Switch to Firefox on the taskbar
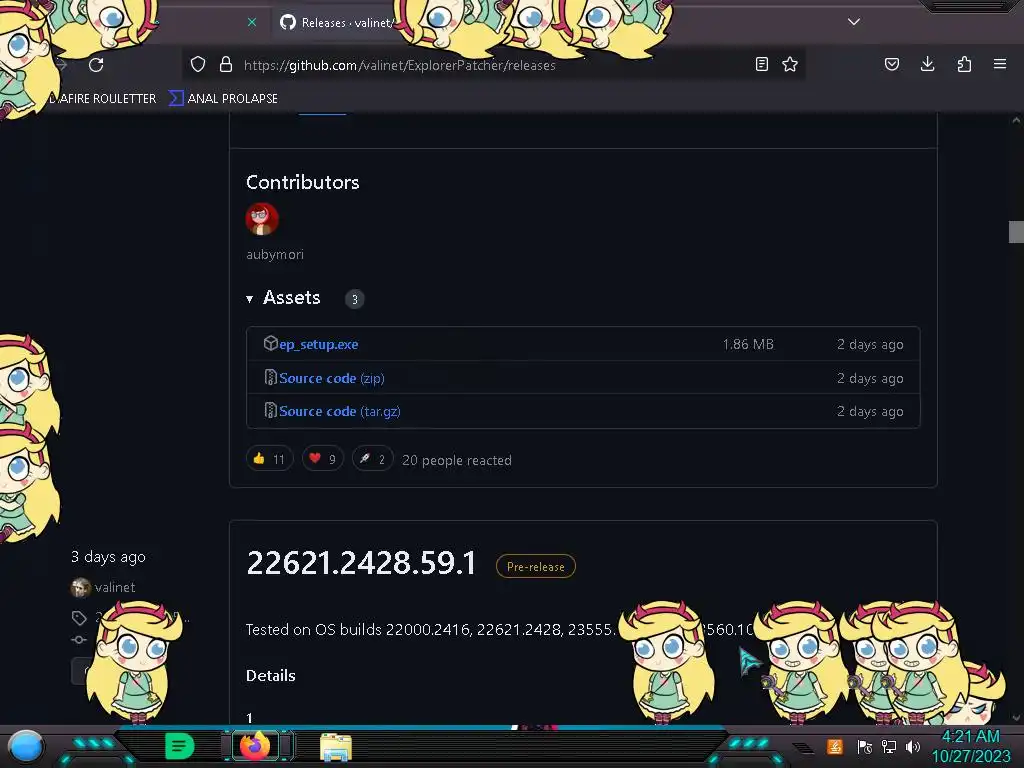Screen dimensions: 1024x768 [255, 746]
